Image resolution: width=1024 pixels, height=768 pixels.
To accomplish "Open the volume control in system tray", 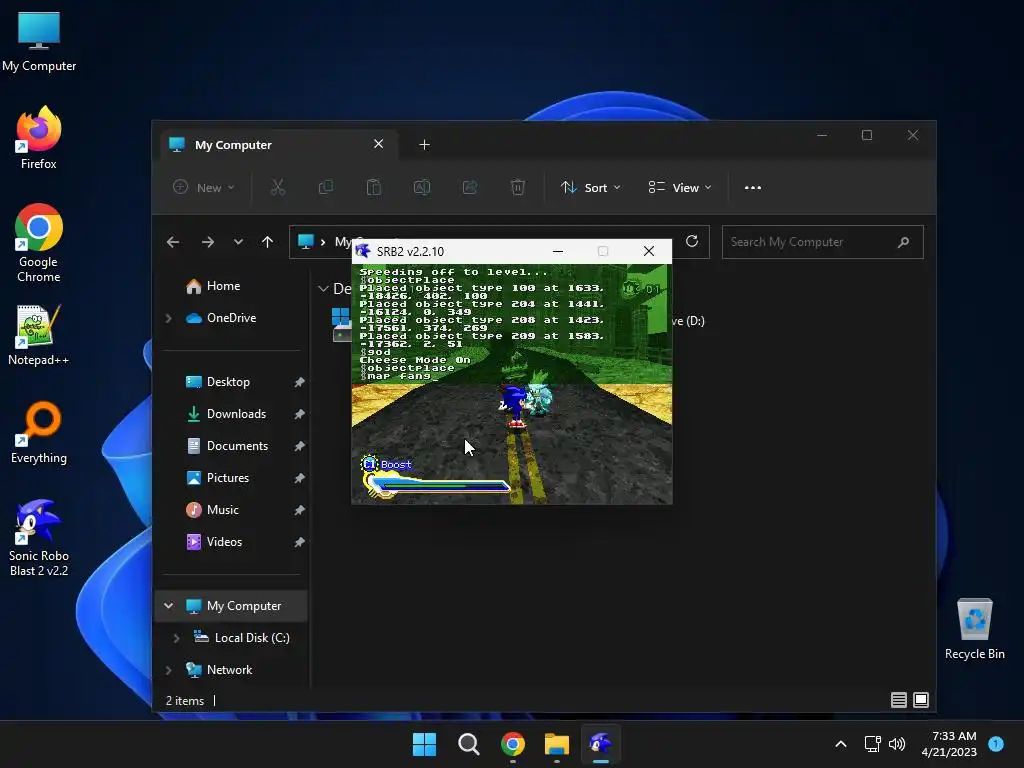I will [x=897, y=744].
